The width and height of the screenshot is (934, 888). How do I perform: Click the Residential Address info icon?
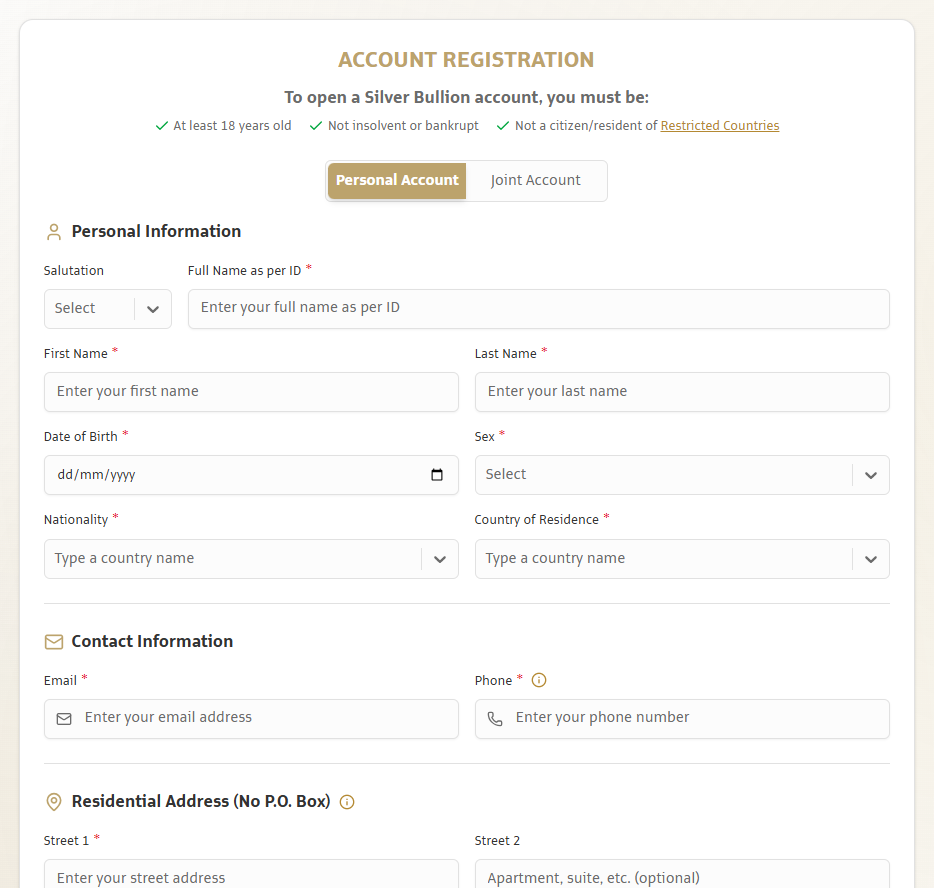[x=347, y=802]
